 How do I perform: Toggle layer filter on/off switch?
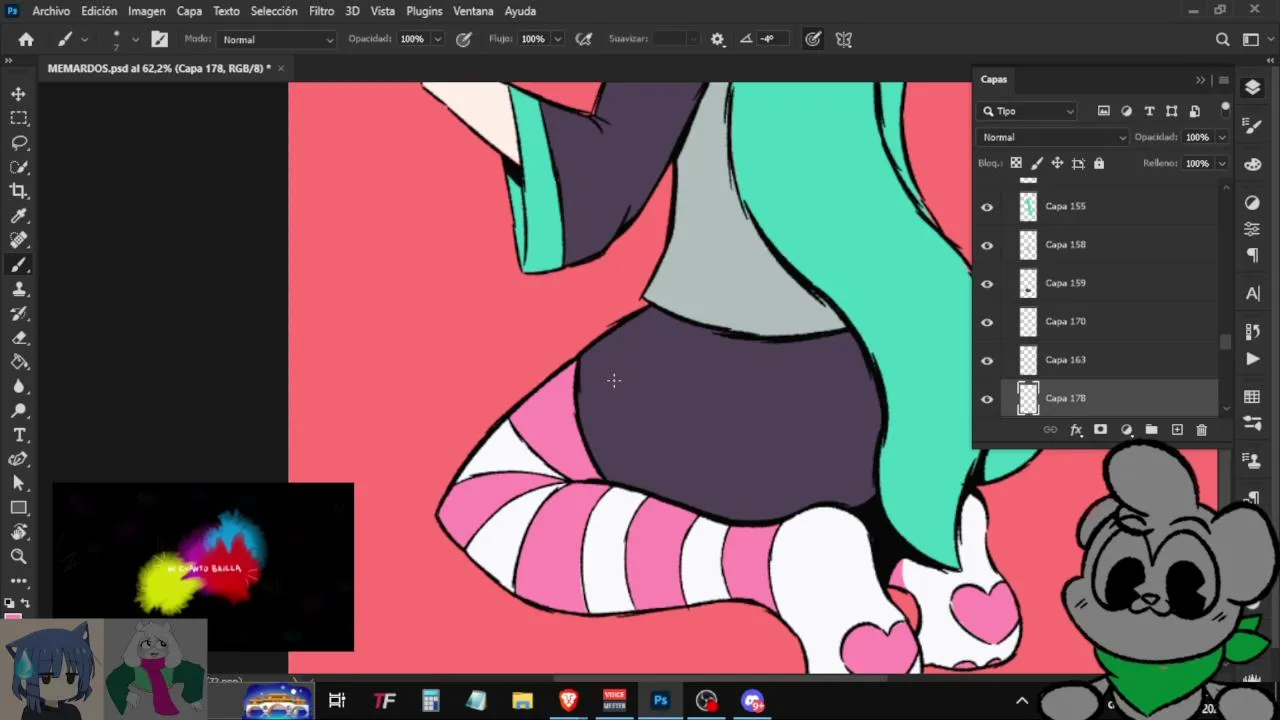click(x=1225, y=109)
